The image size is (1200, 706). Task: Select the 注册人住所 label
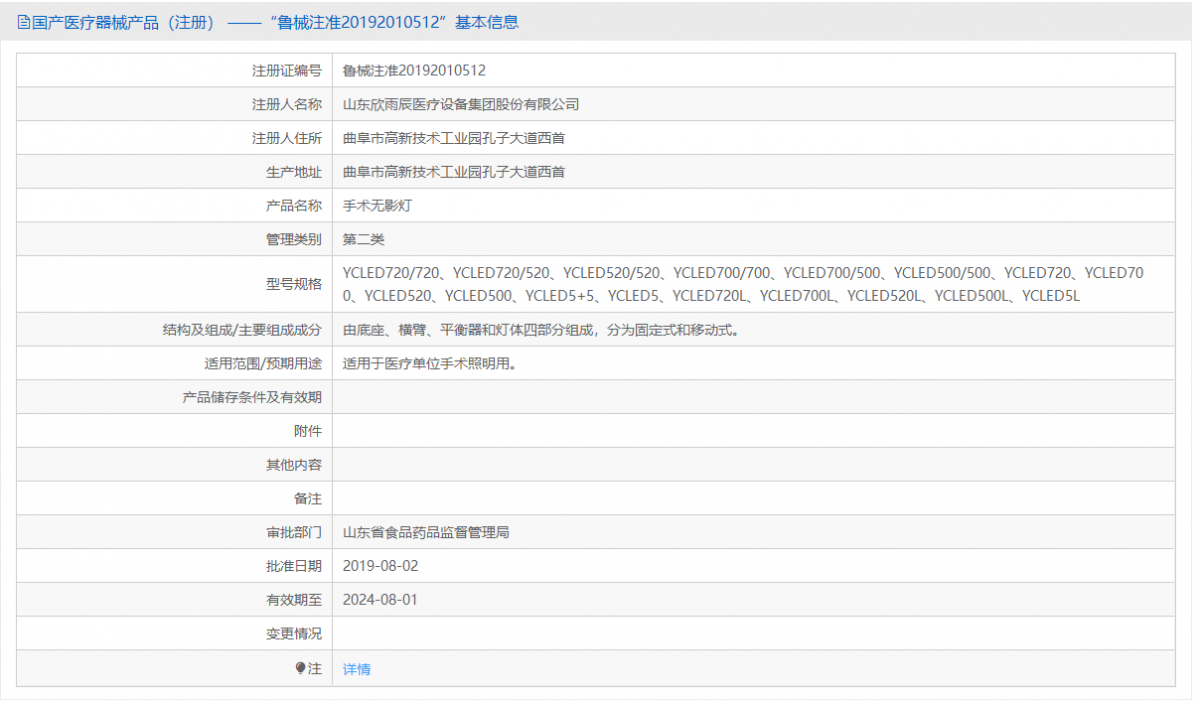click(x=287, y=138)
